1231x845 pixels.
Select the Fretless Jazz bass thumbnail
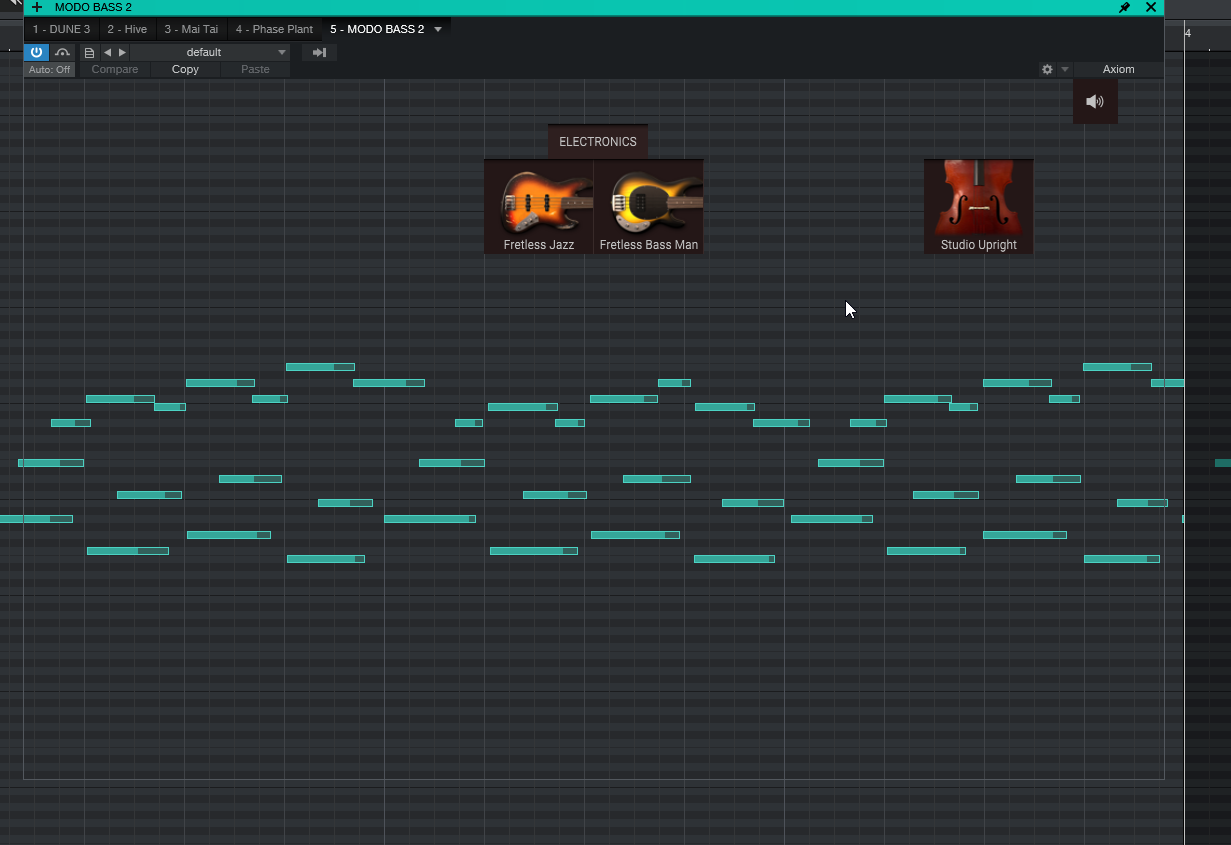[x=539, y=207]
